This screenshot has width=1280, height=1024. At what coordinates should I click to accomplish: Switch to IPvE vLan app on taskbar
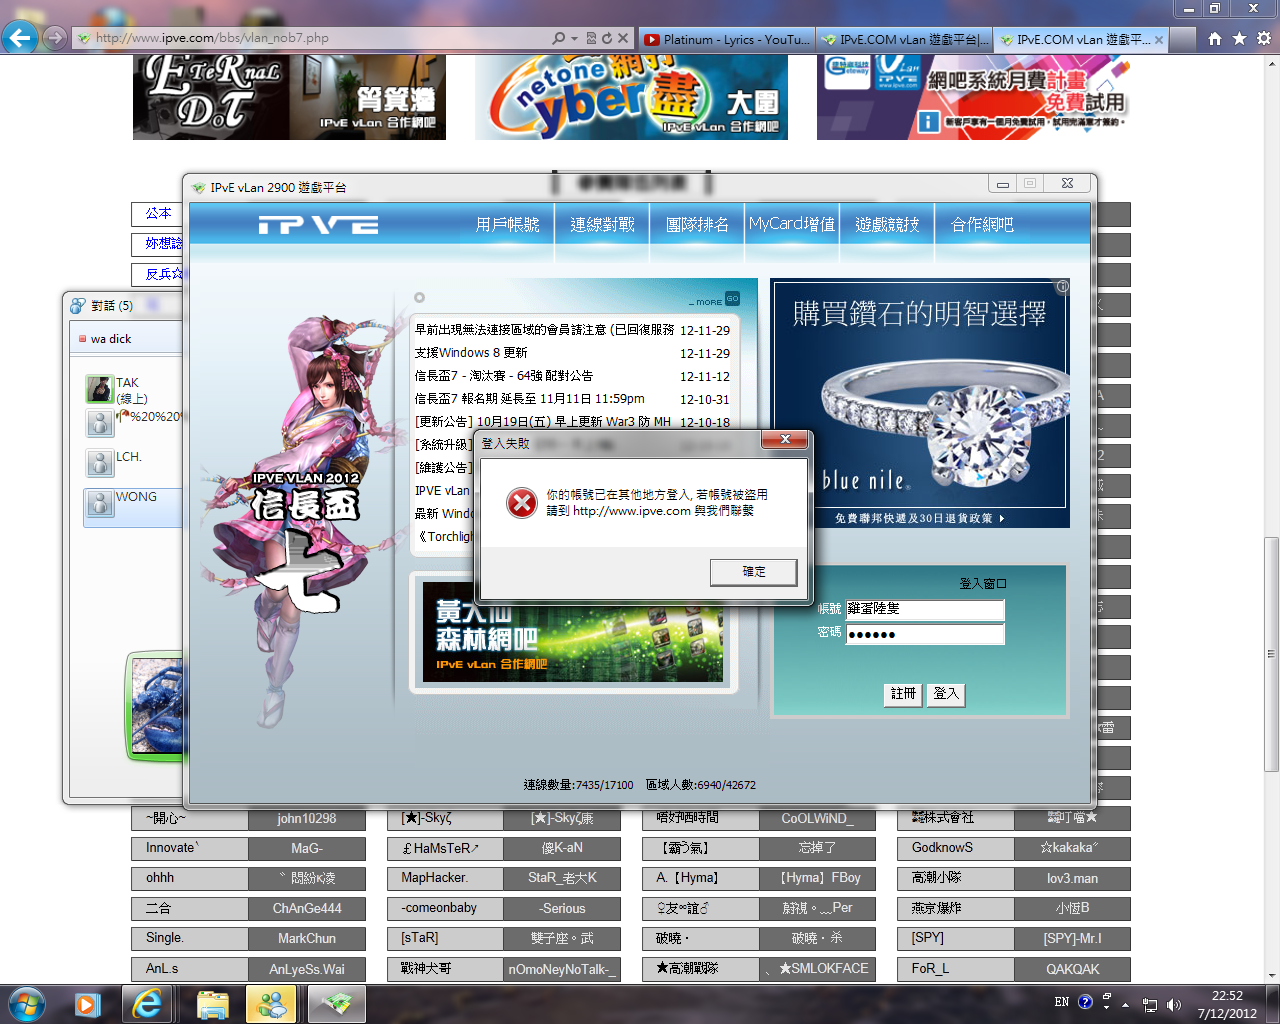point(336,1004)
